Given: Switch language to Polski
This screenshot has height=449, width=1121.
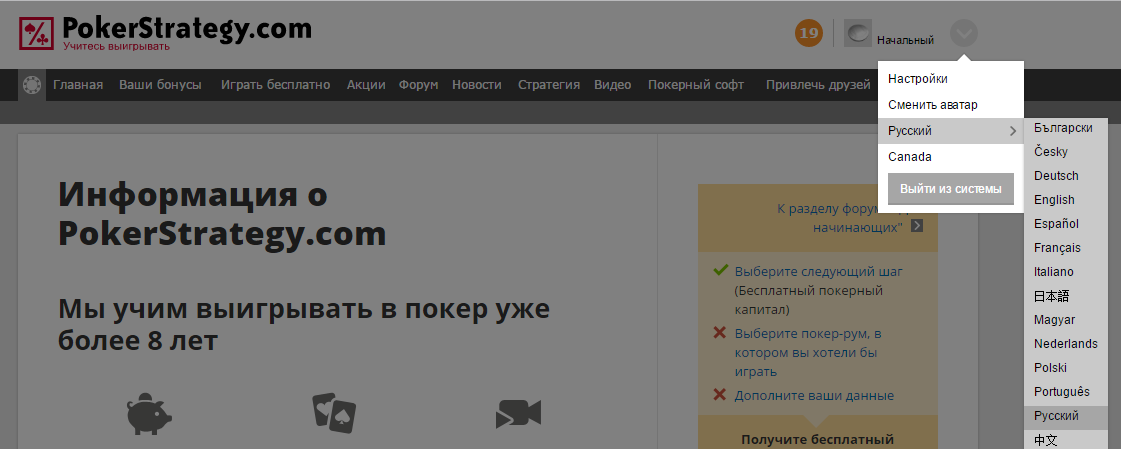Looking at the screenshot, I should 1066,367.
